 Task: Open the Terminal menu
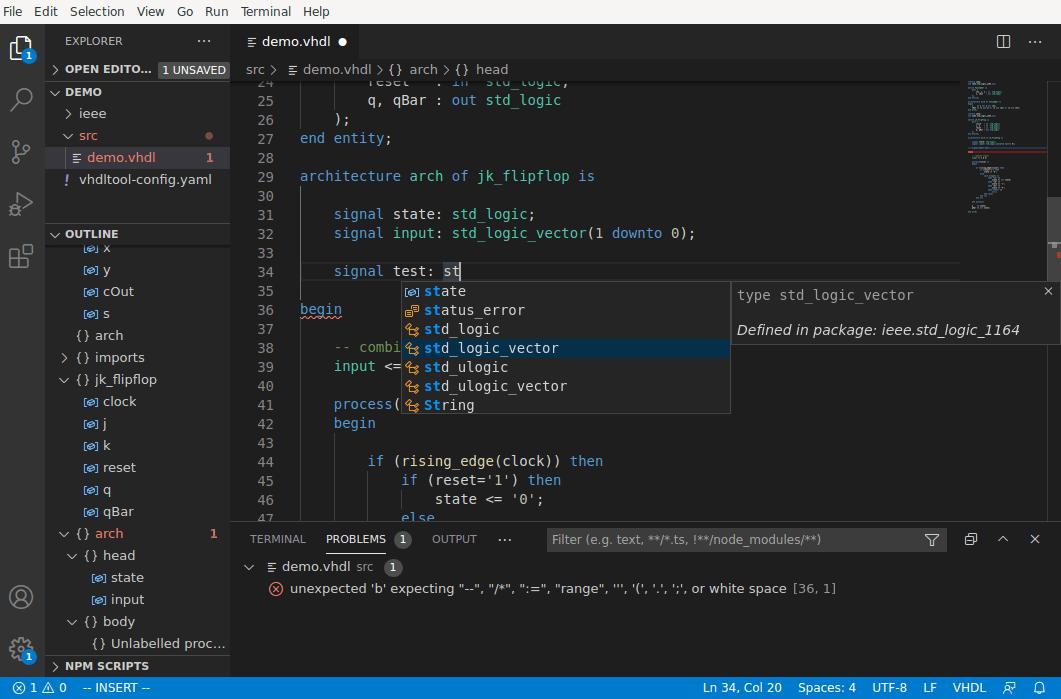[266, 12]
